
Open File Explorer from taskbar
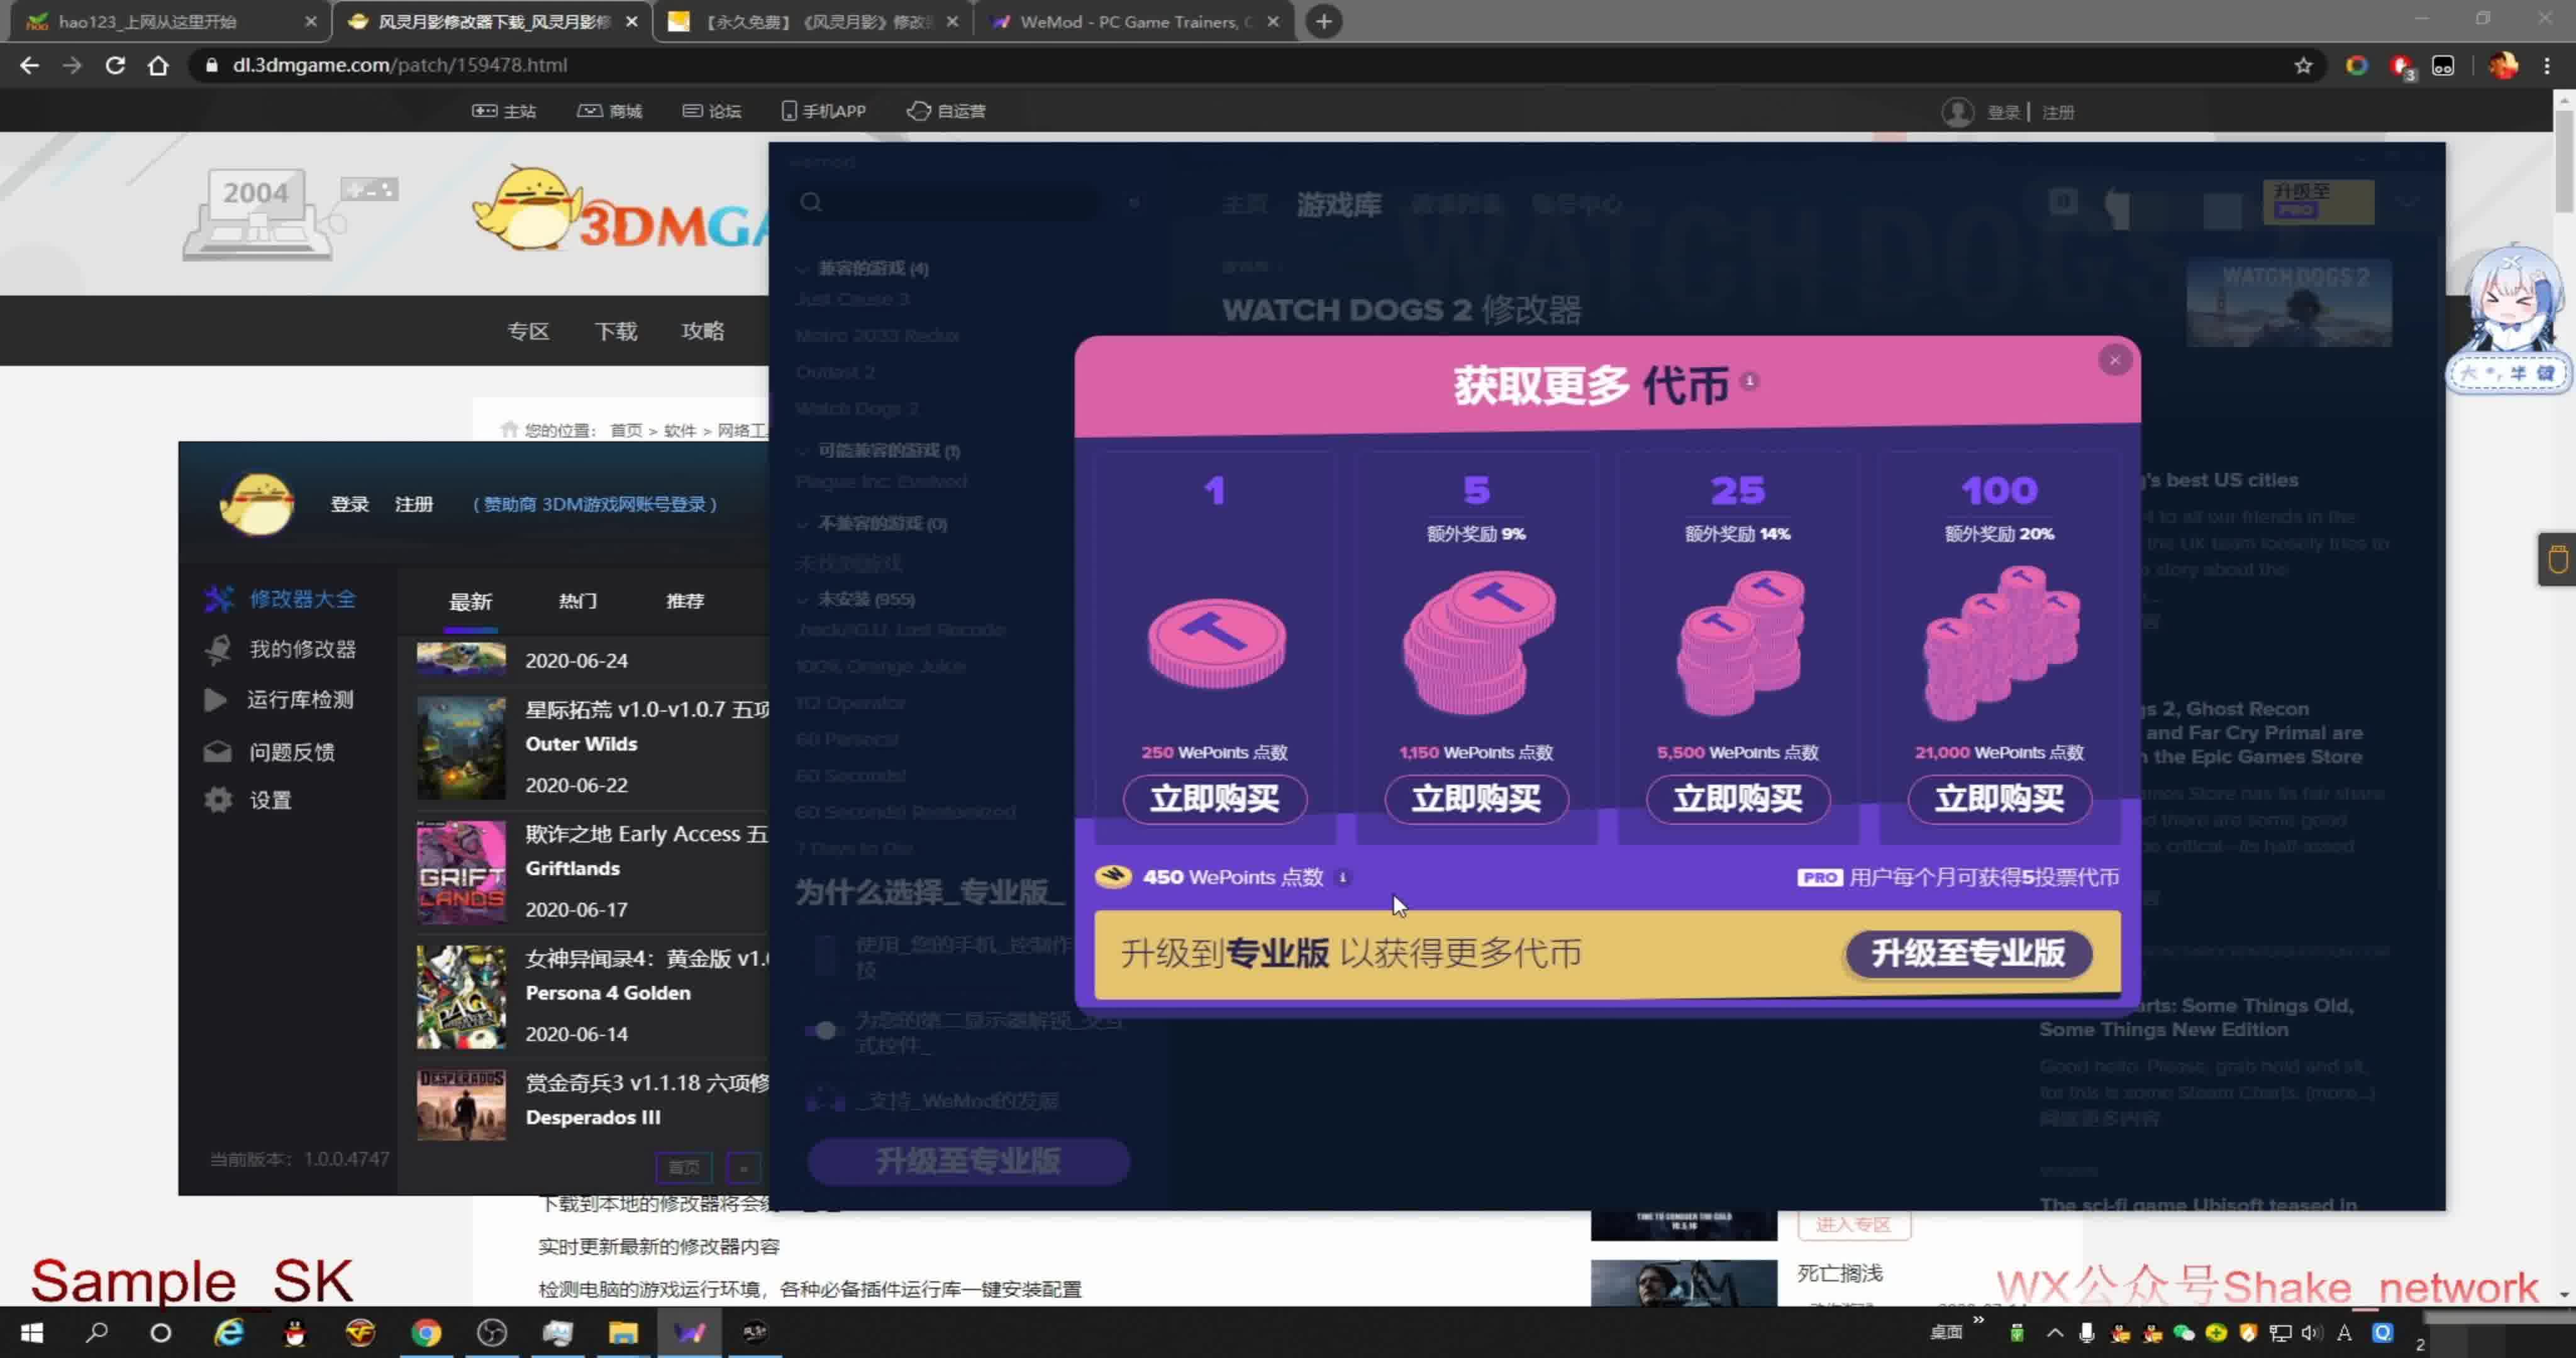tap(623, 1332)
